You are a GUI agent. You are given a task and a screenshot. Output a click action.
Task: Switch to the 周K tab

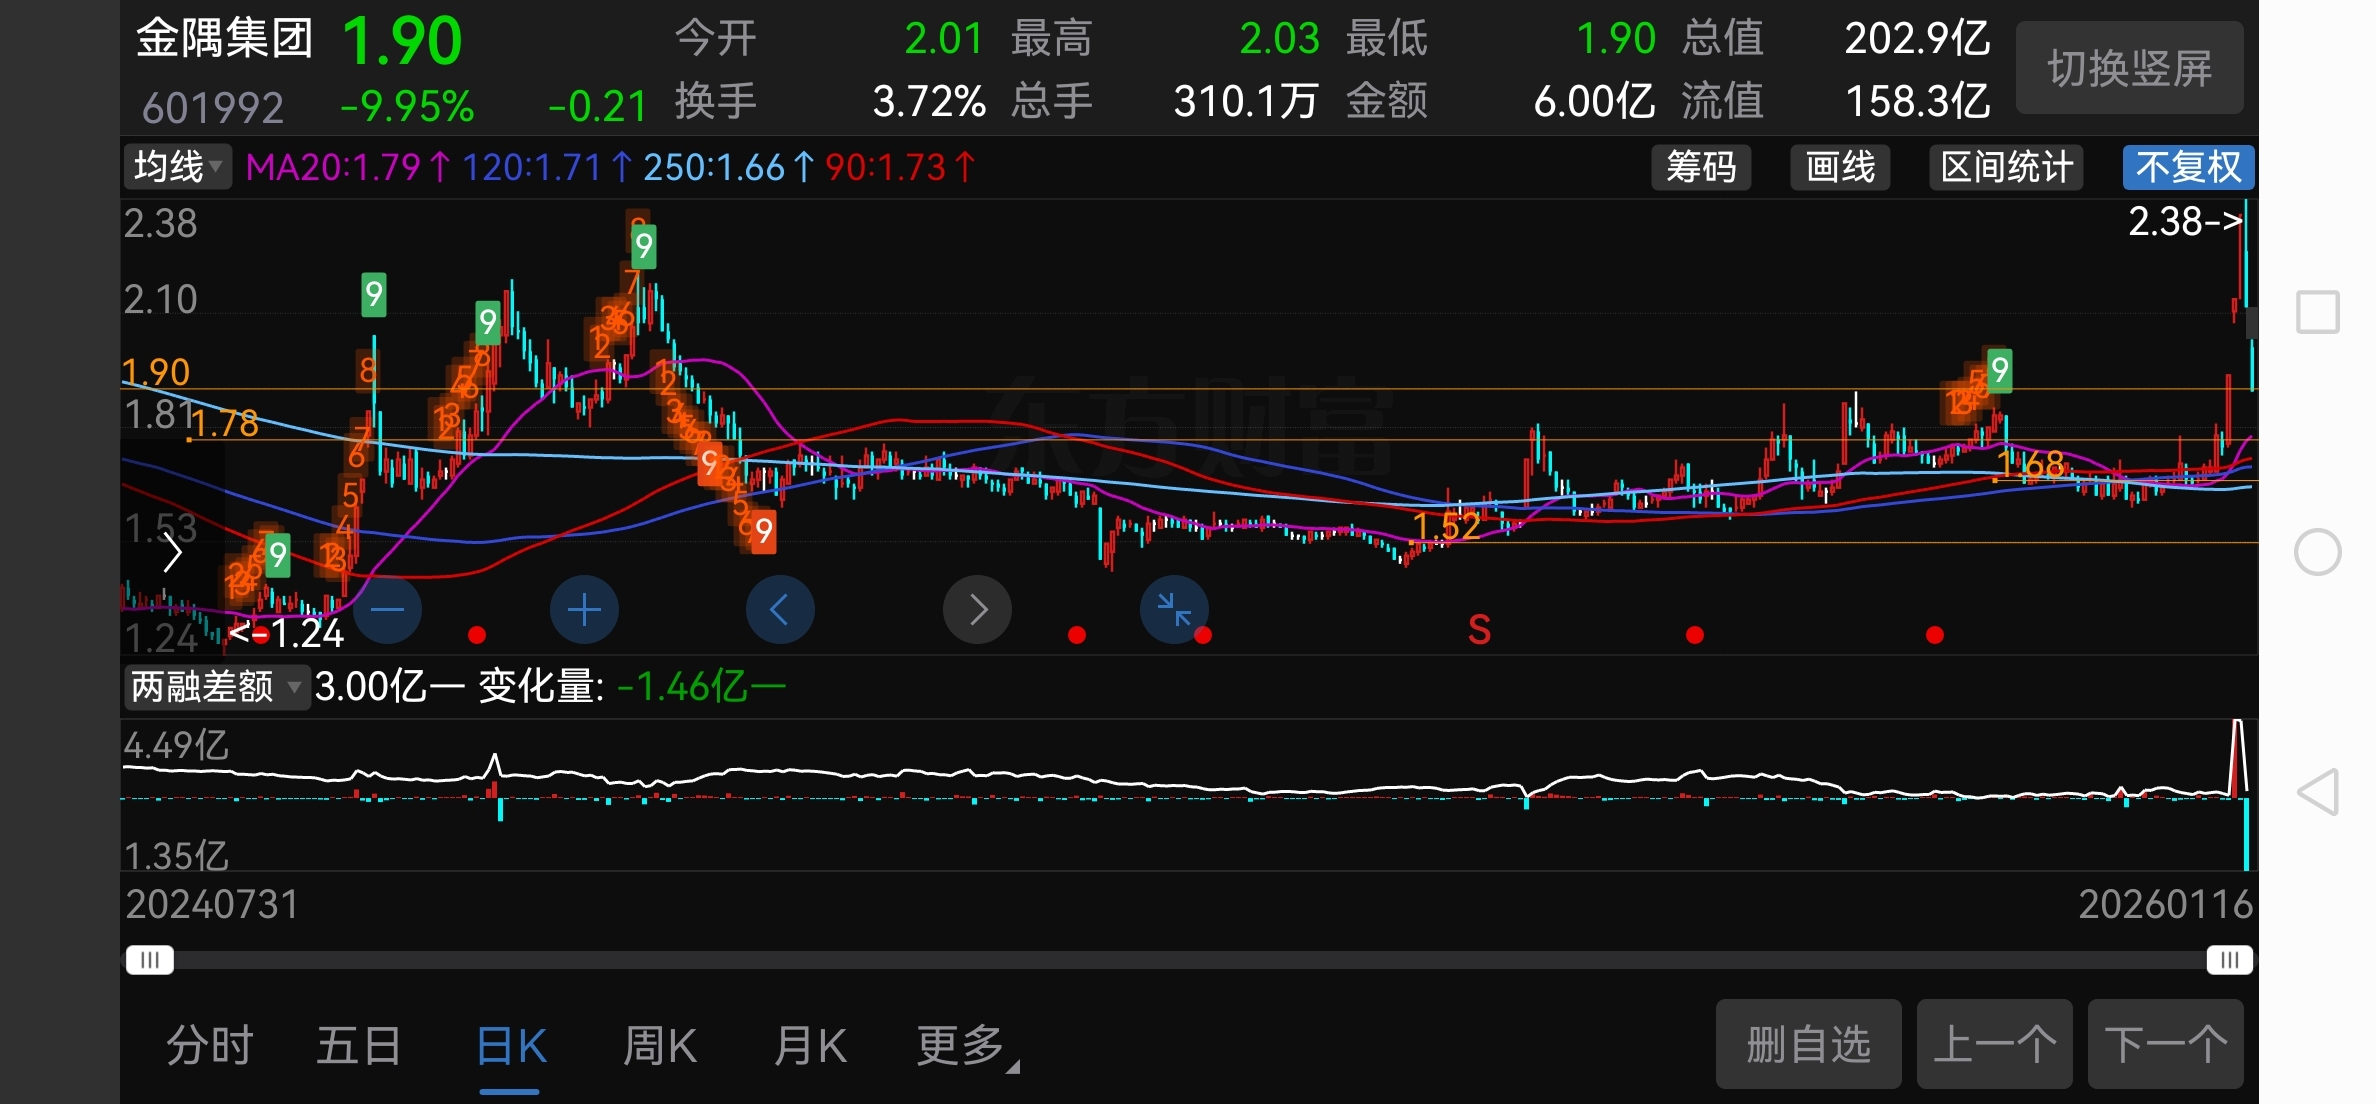coord(659,1046)
